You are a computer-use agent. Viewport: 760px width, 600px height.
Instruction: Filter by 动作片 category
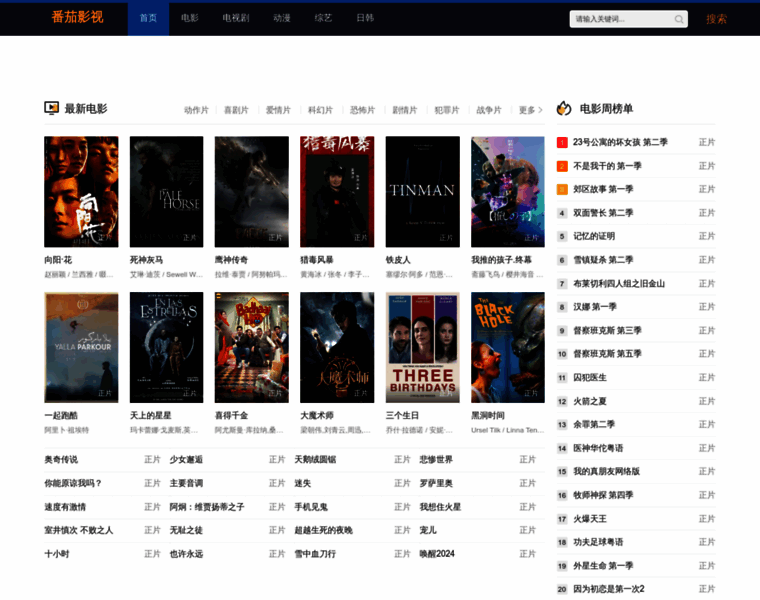[196, 111]
